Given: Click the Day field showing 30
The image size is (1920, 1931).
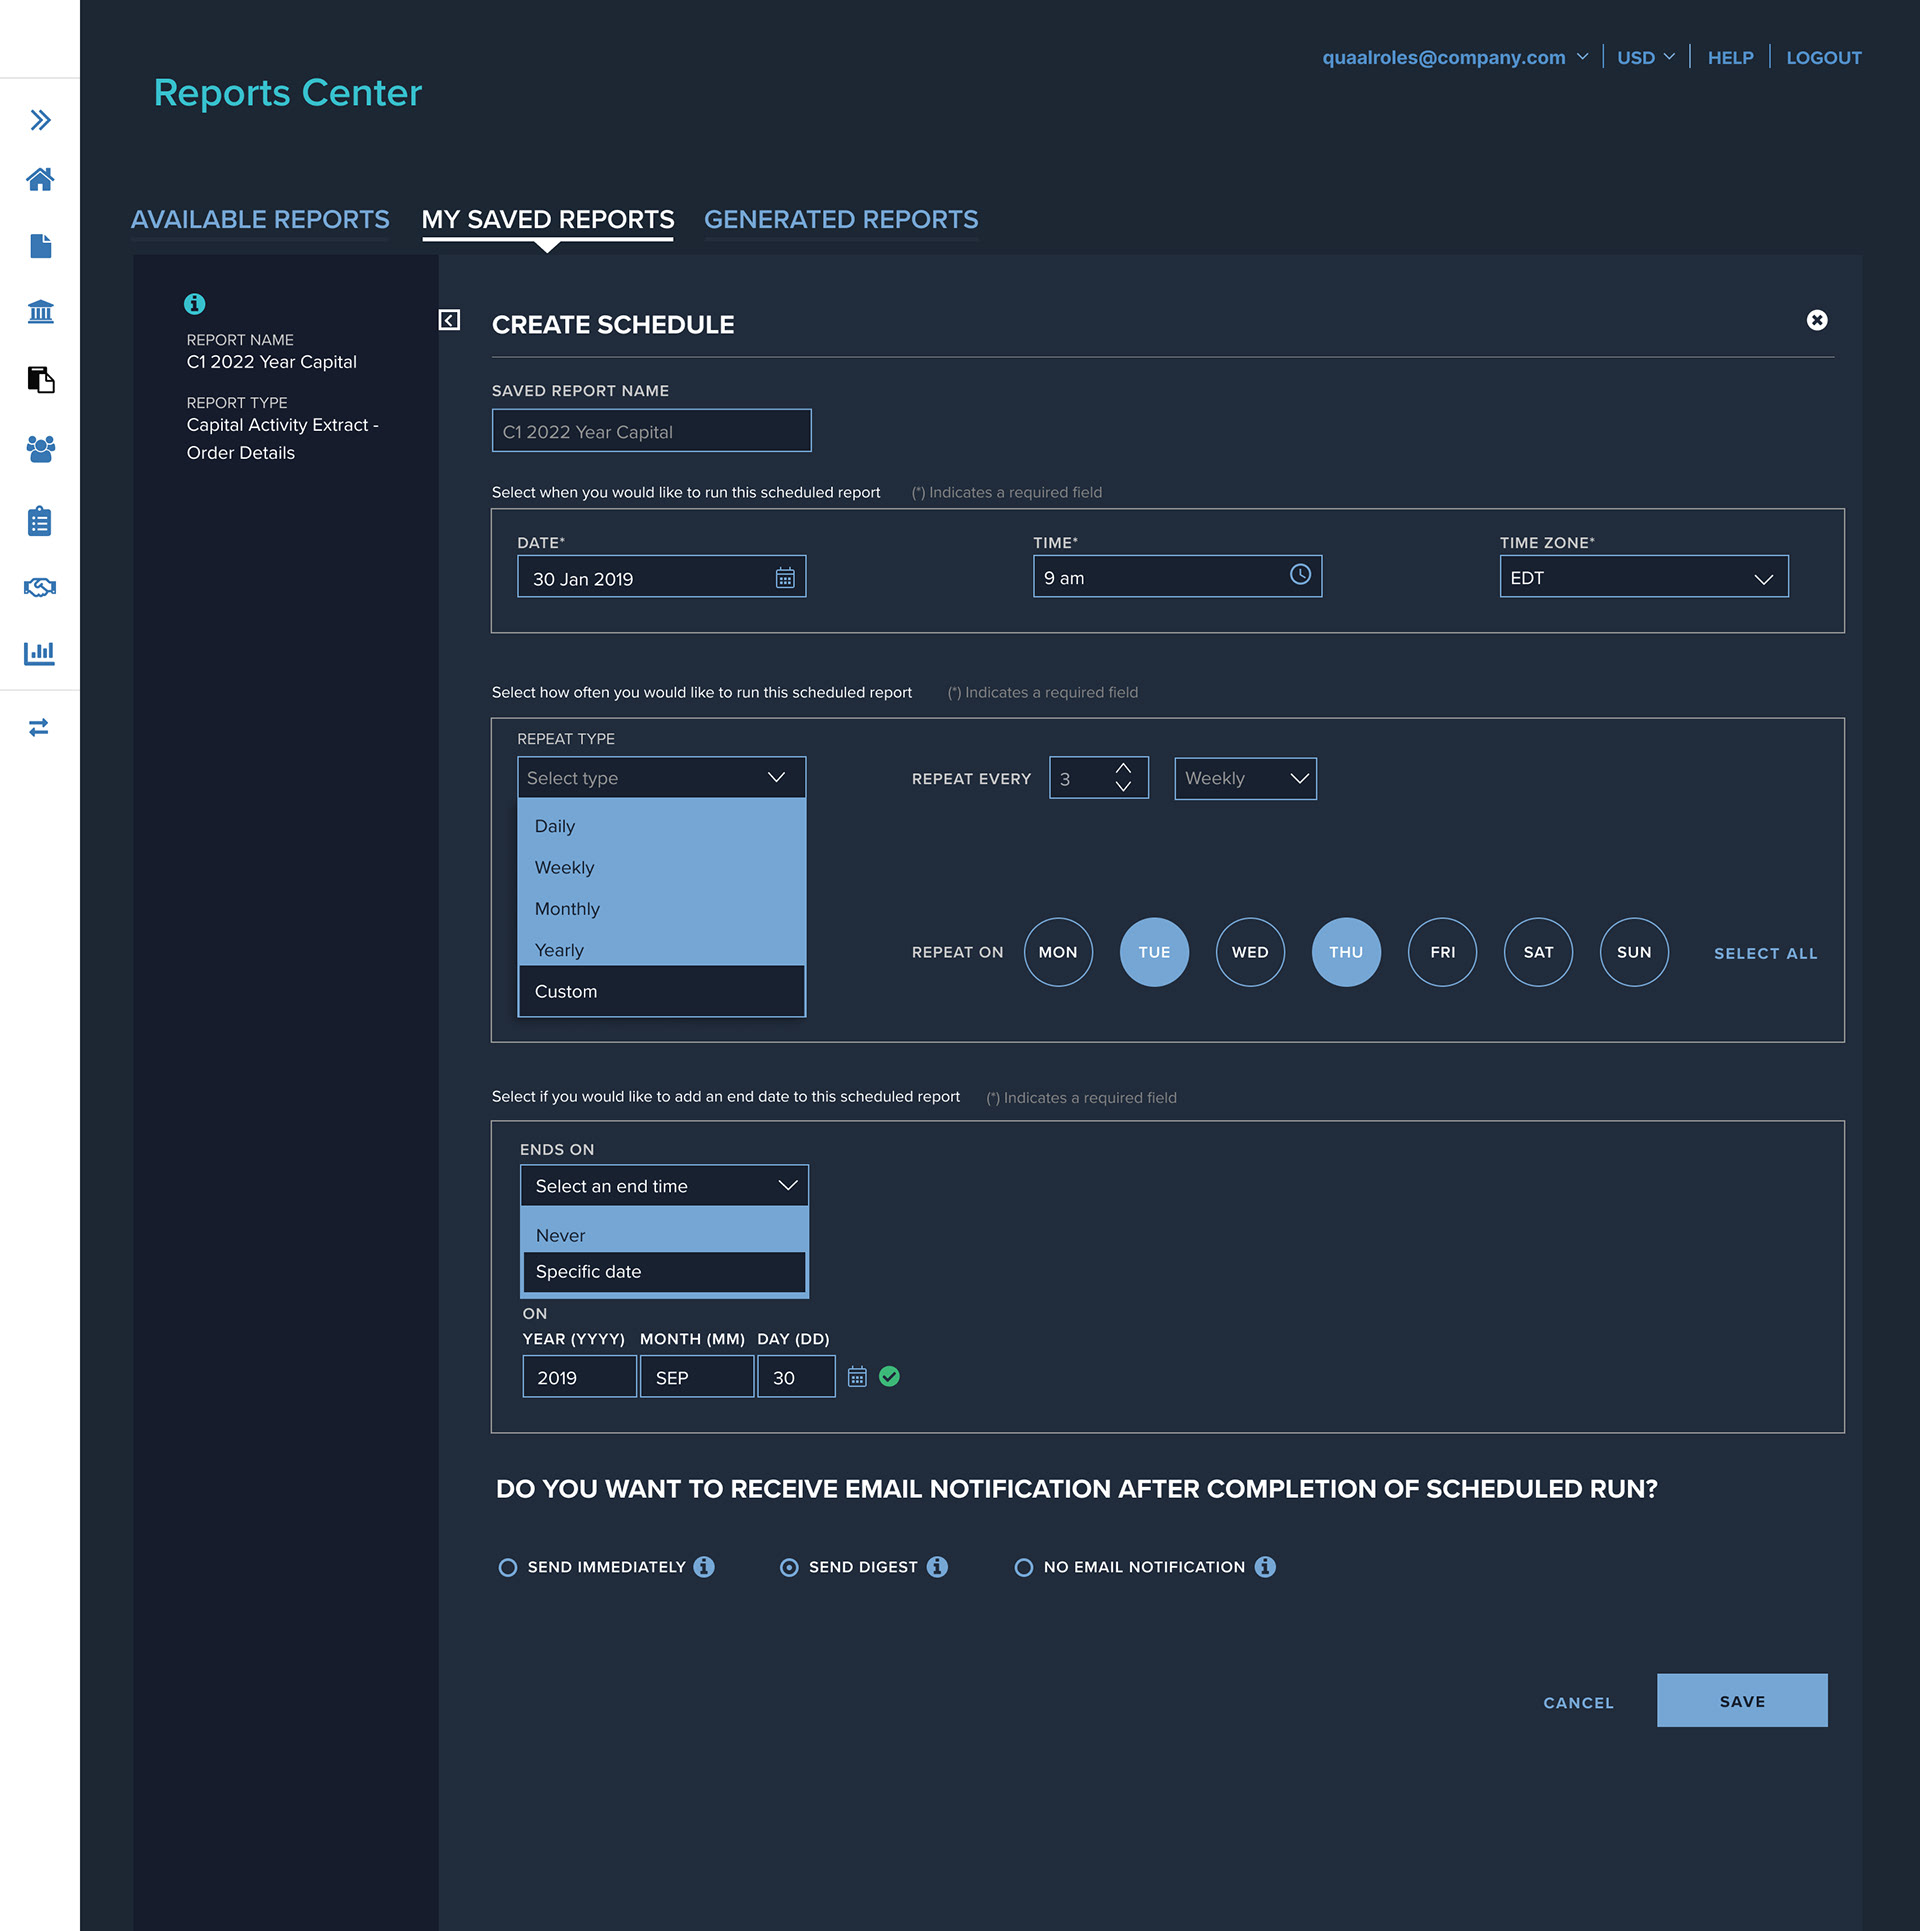Looking at the screenshot, I should [796, 1377].
